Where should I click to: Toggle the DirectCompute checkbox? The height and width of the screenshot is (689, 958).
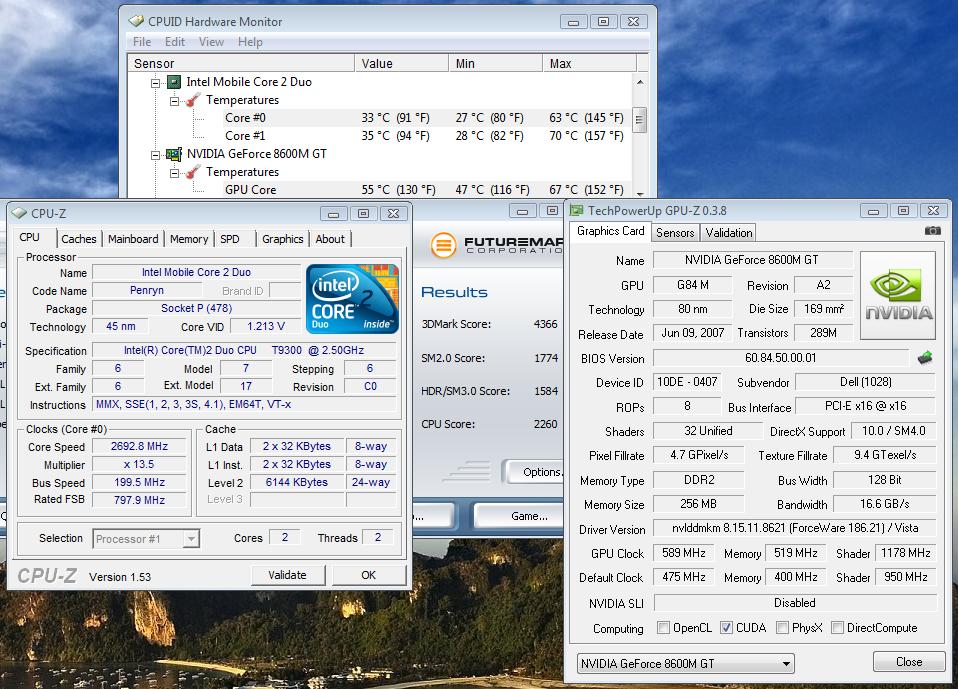pos(837,627)
